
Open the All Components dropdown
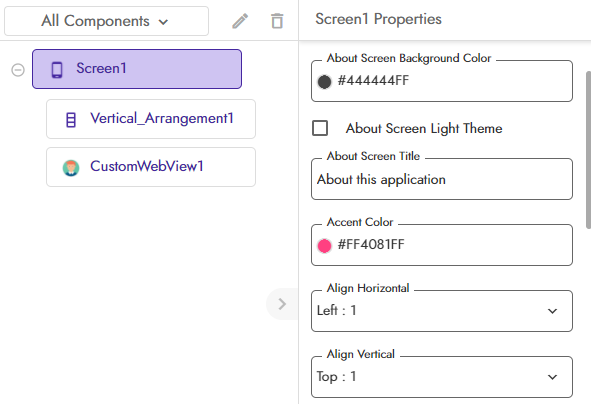click(106, 21)
